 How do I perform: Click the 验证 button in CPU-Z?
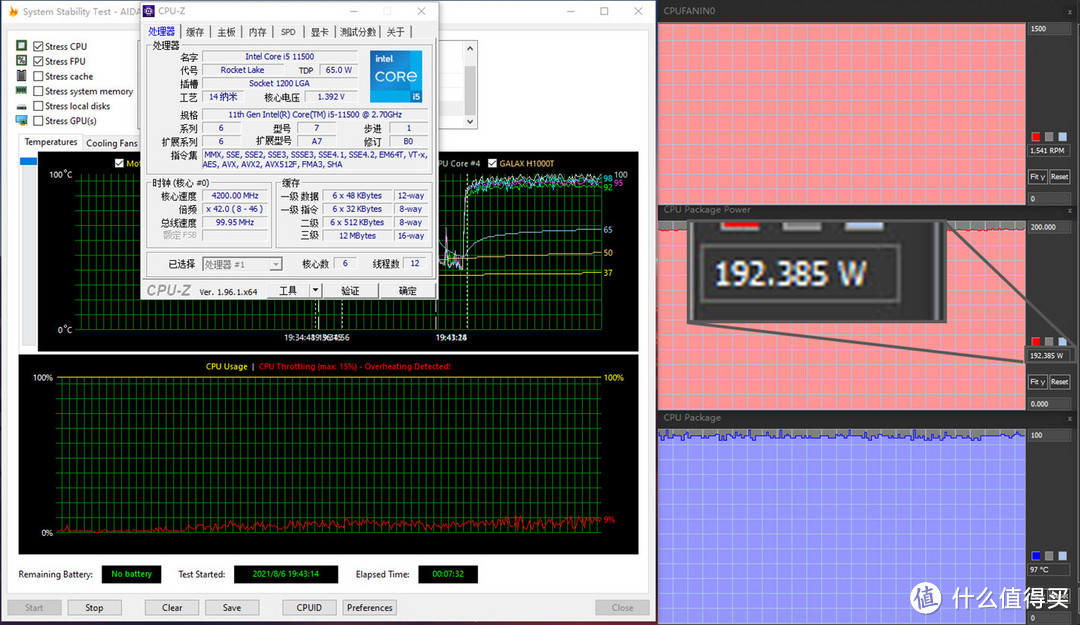pos(351,290)
